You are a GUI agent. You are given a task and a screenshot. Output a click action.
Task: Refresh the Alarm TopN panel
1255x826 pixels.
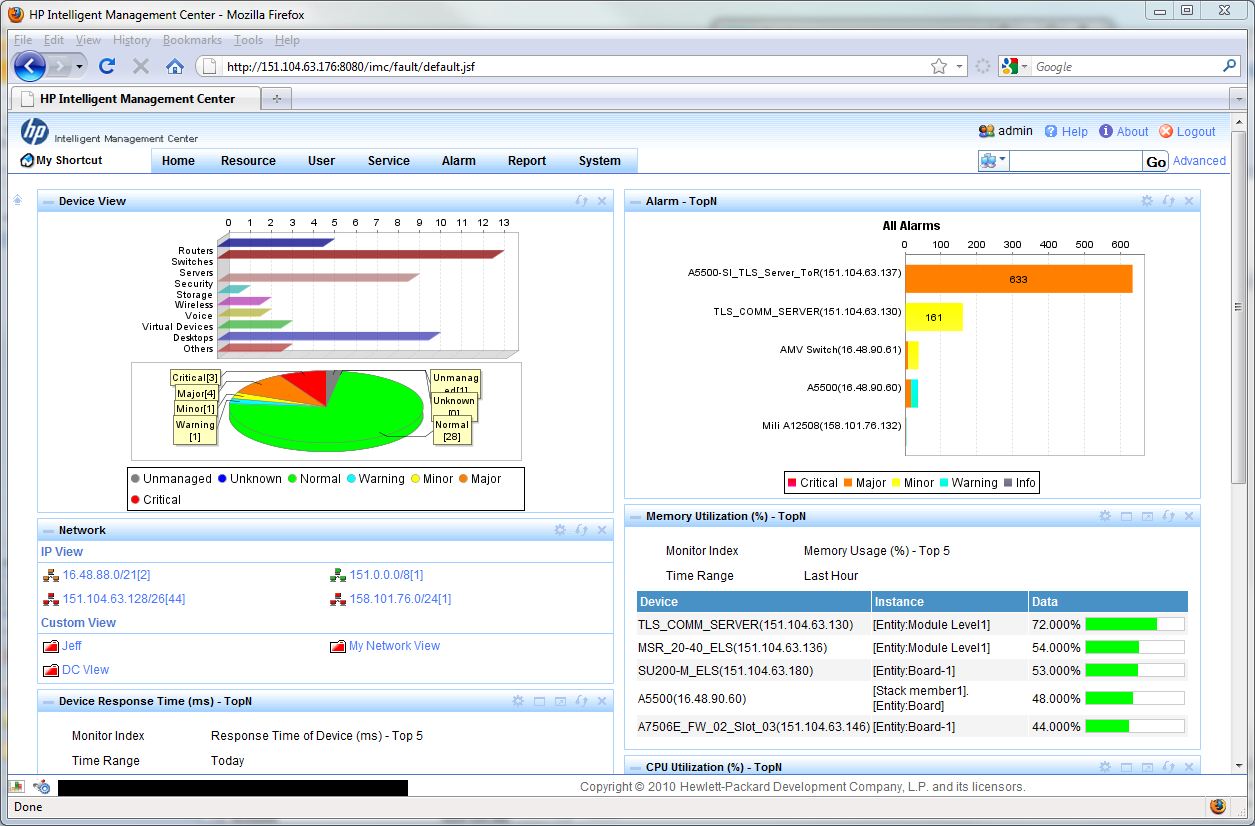click(x=1168, y=201)
